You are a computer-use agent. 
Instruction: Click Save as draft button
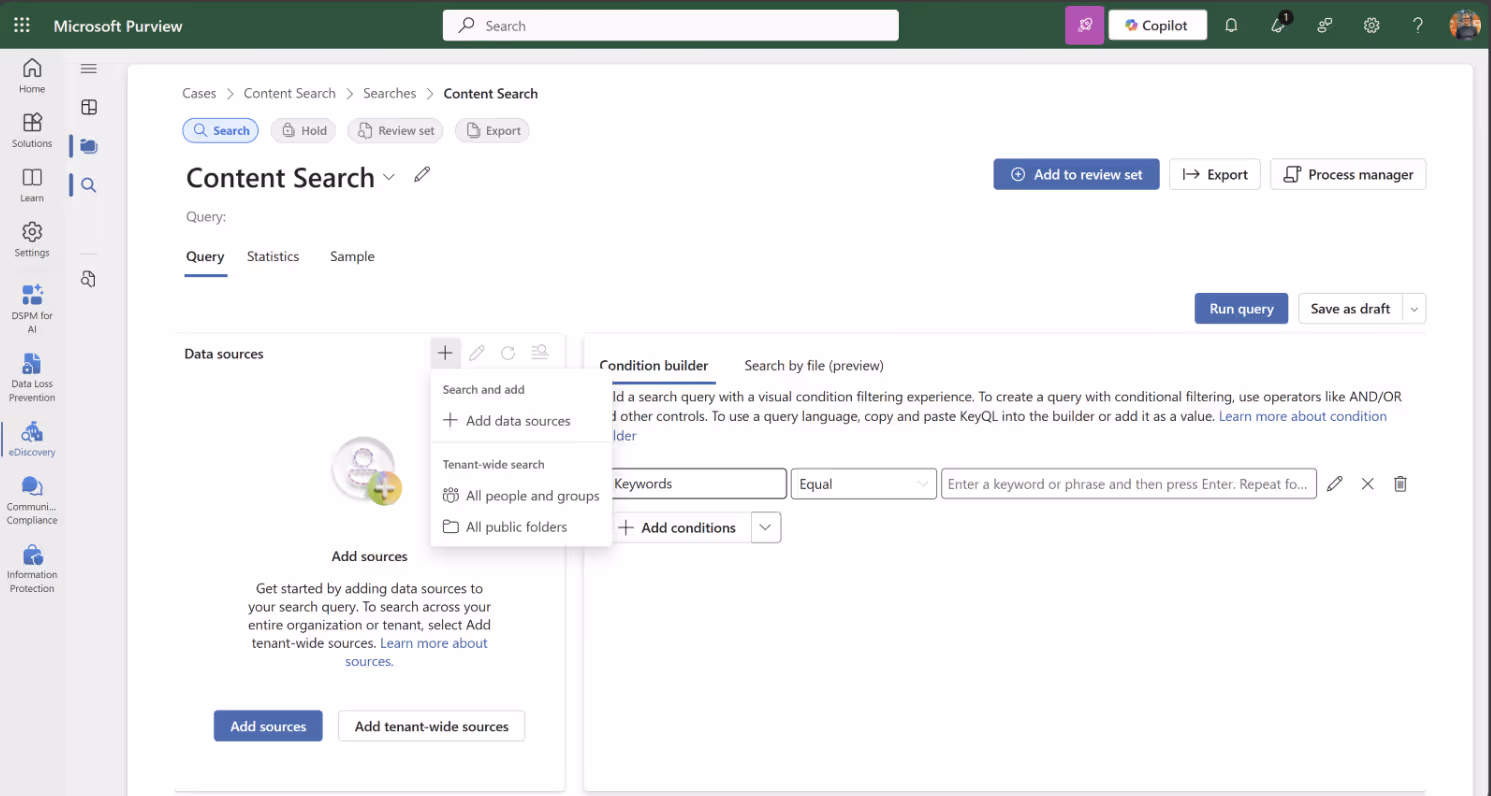1350,309
